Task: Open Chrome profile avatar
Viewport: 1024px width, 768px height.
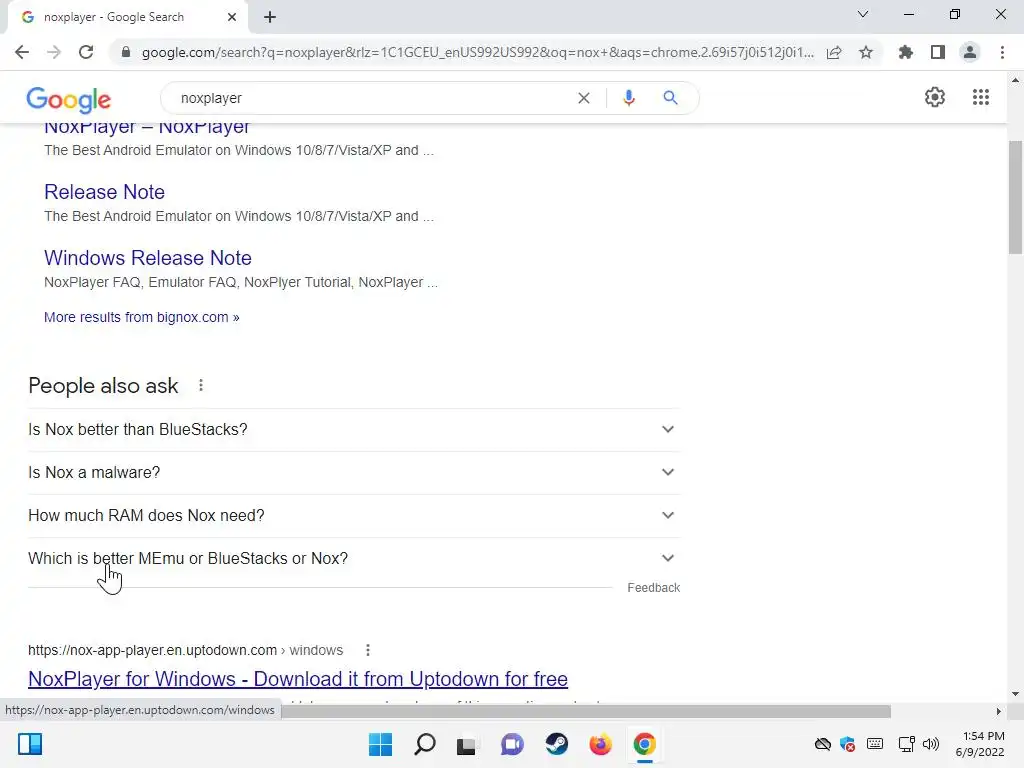Action: tap(970, 52)
